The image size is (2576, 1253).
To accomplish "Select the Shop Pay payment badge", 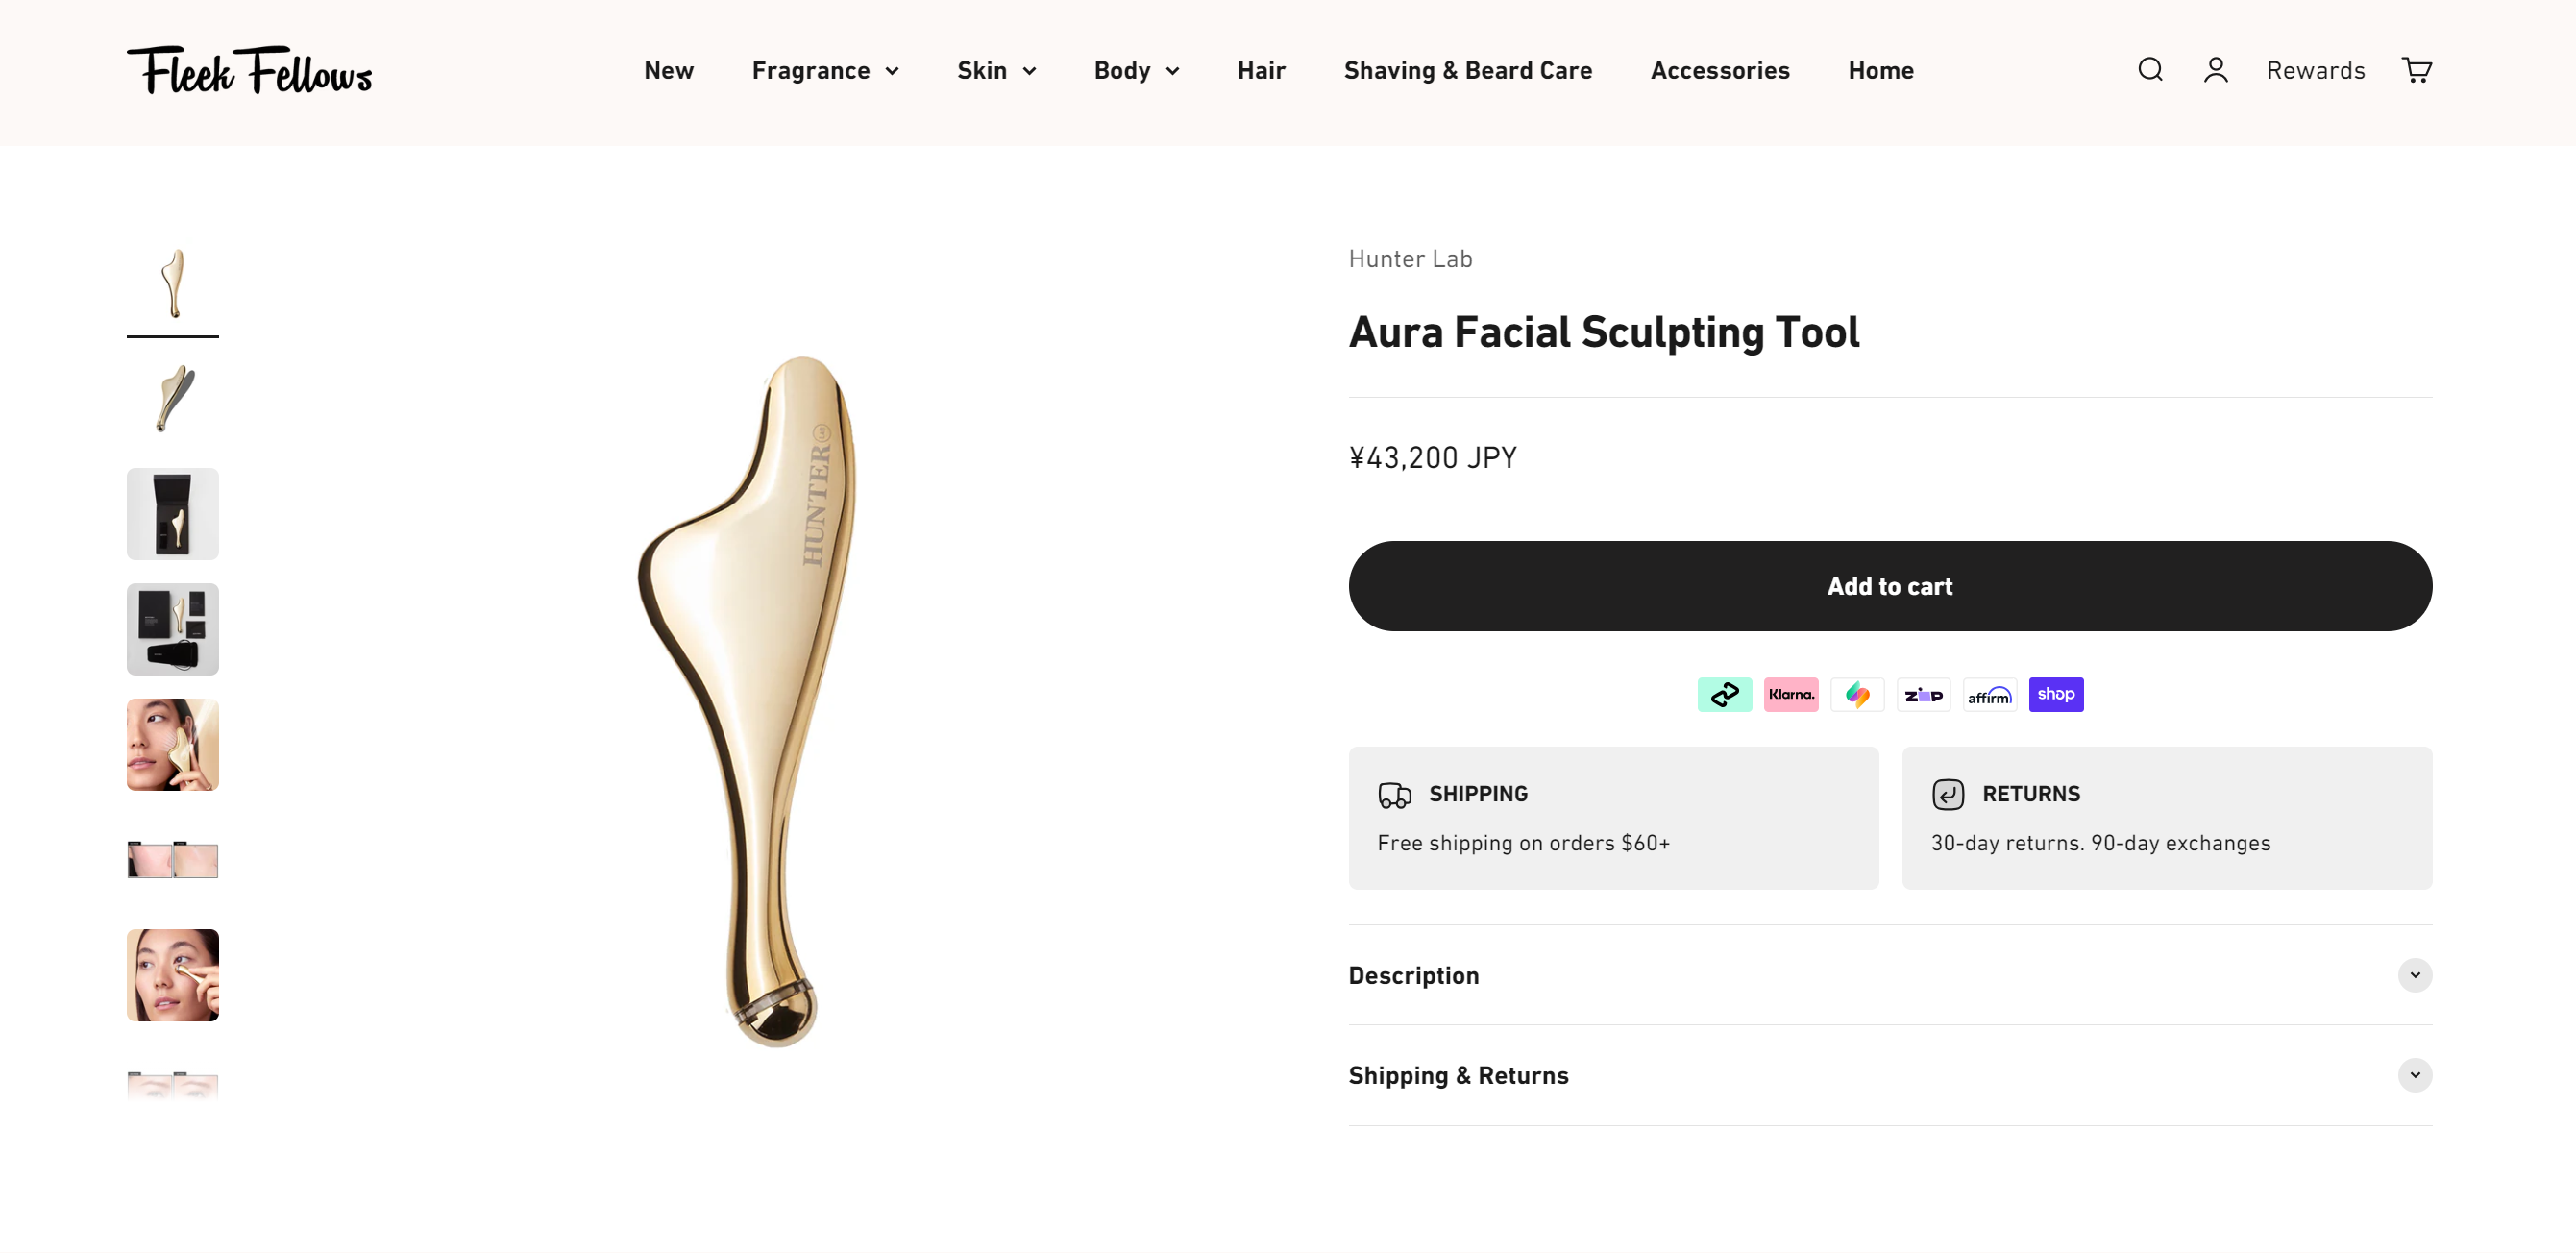I will (2056, 694).
